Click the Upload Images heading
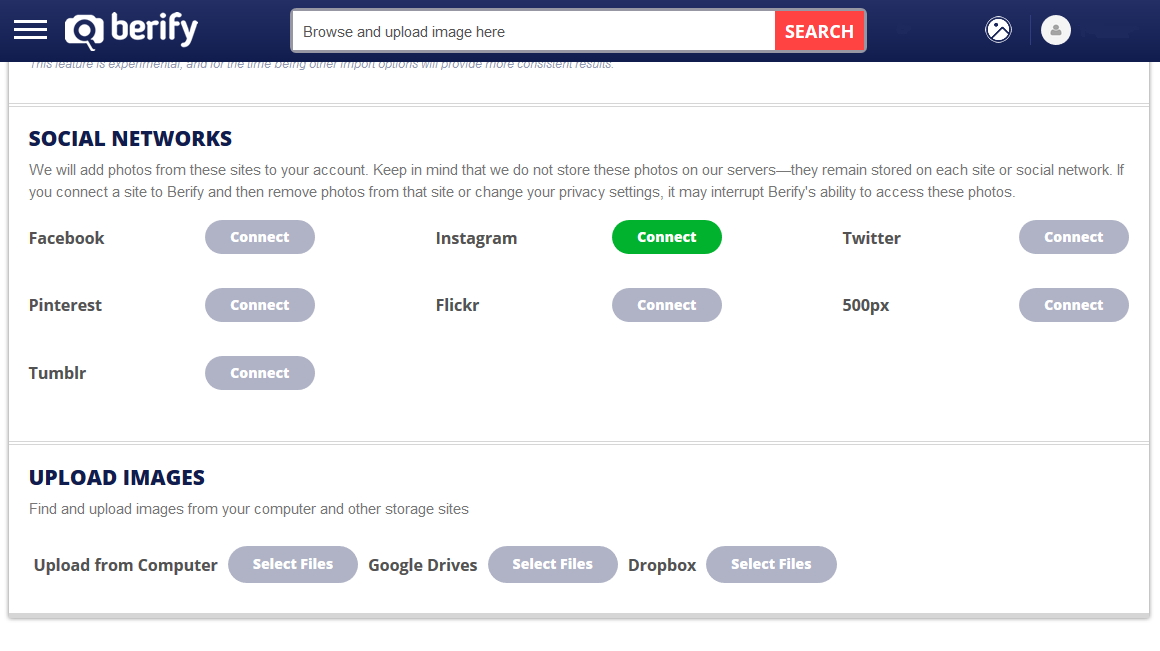The height and width of the screenshot is (651, 1160). pyautogui.click(x=117, y=477)
